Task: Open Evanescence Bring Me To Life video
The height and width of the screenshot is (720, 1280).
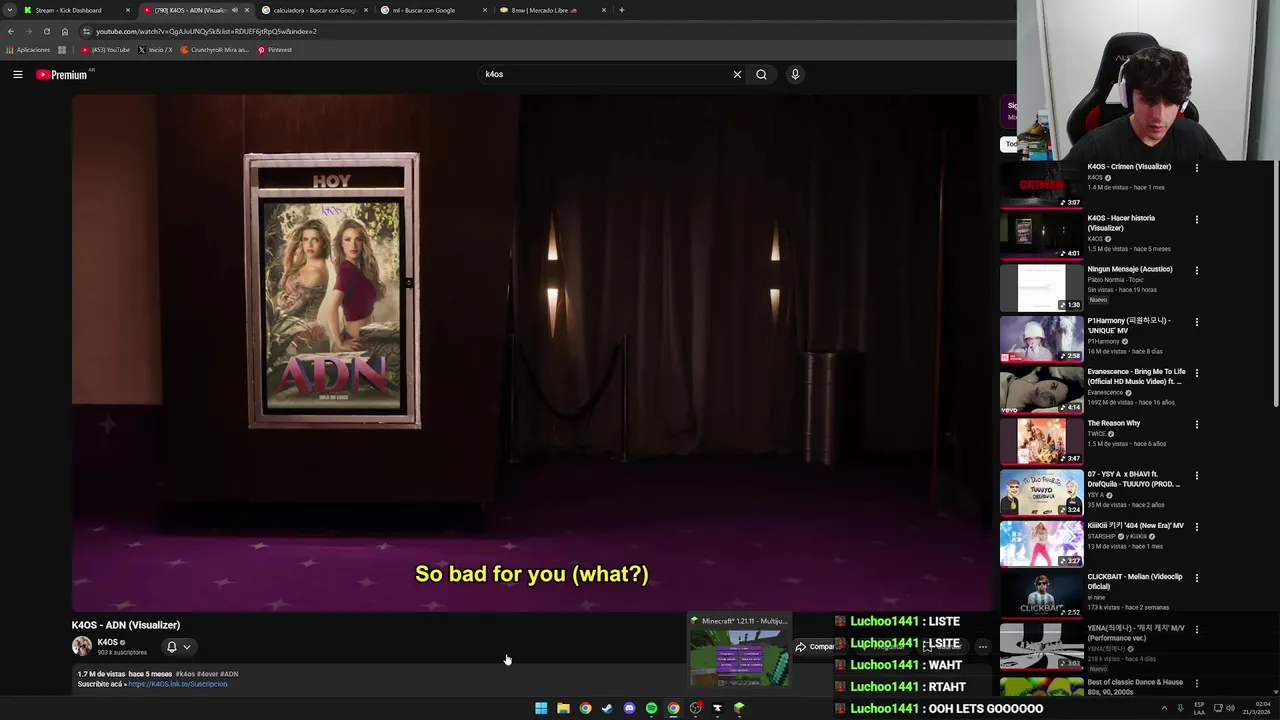Action: click(1136, 377)
